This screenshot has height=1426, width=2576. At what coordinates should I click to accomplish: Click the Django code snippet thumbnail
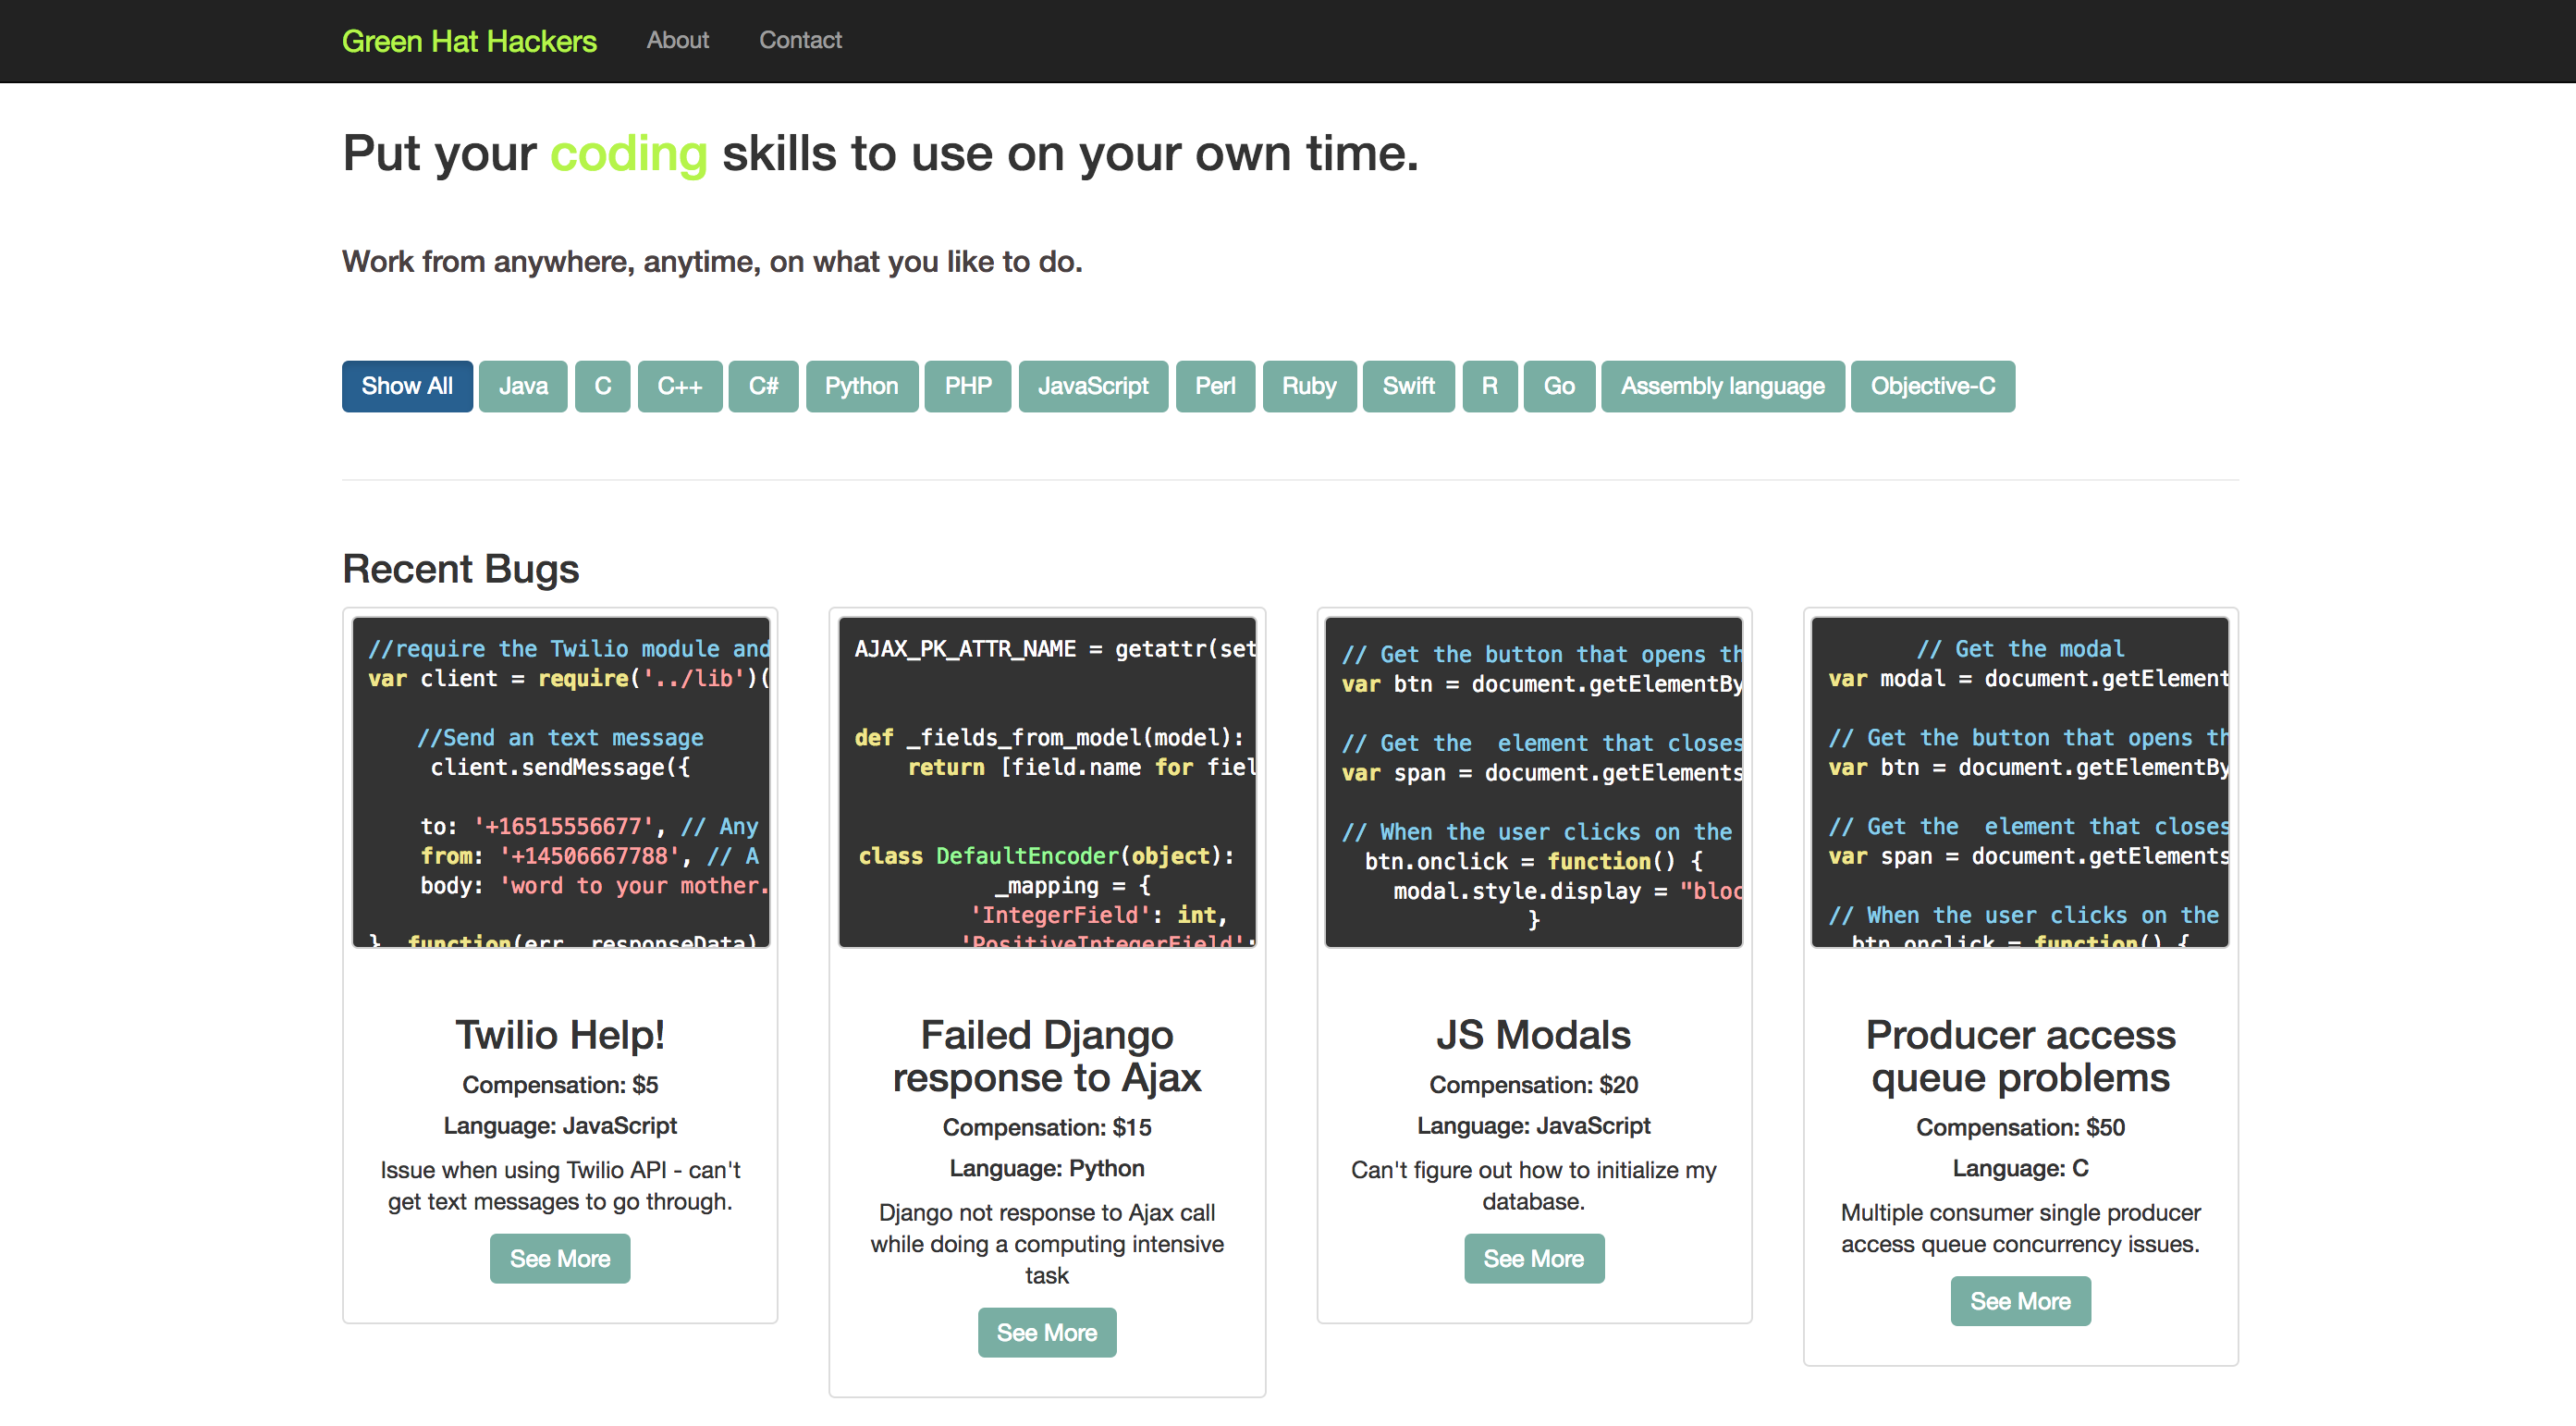(1046, 782)
